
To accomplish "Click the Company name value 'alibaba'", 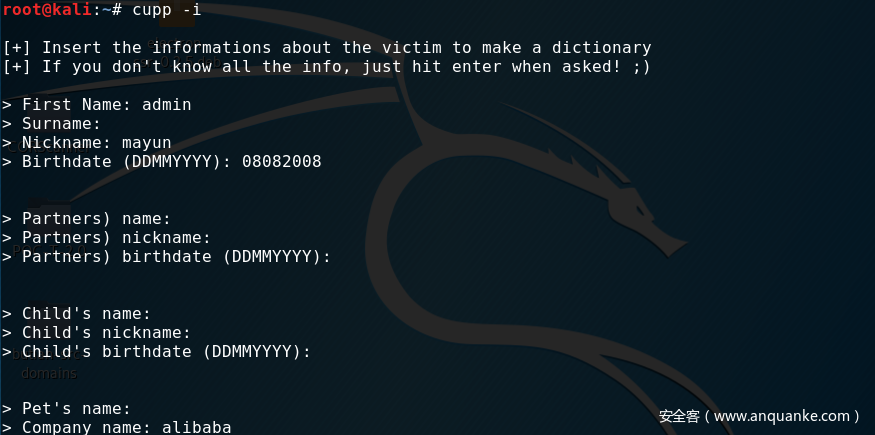I will [196, 428].
